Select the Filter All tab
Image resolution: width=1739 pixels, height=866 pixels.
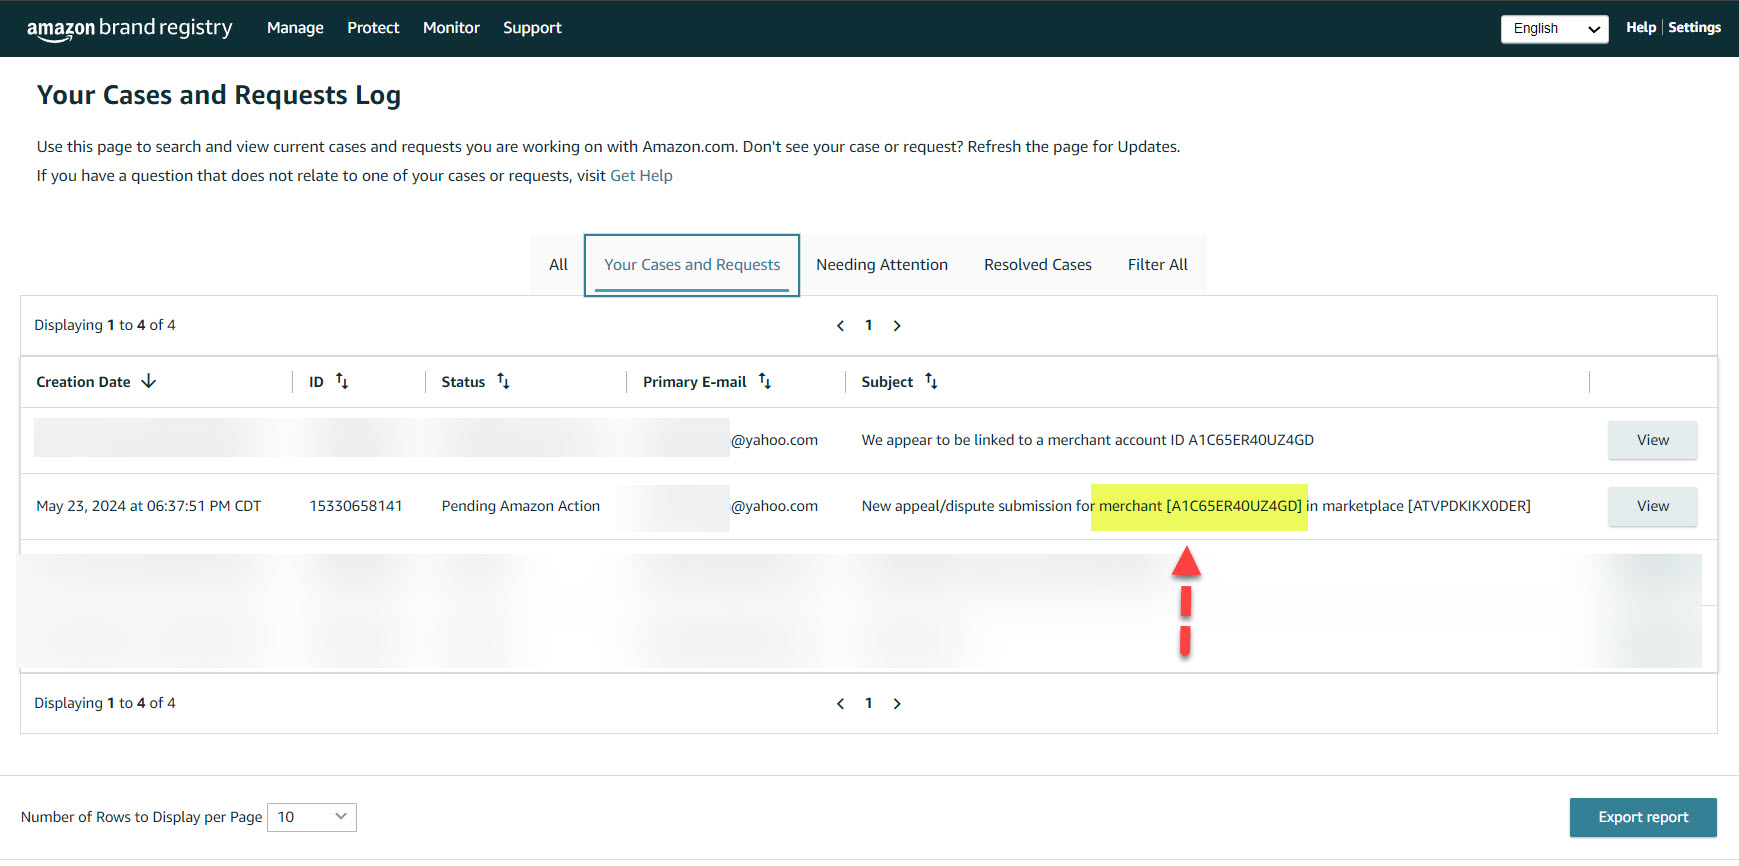[x=1157, y=265]
